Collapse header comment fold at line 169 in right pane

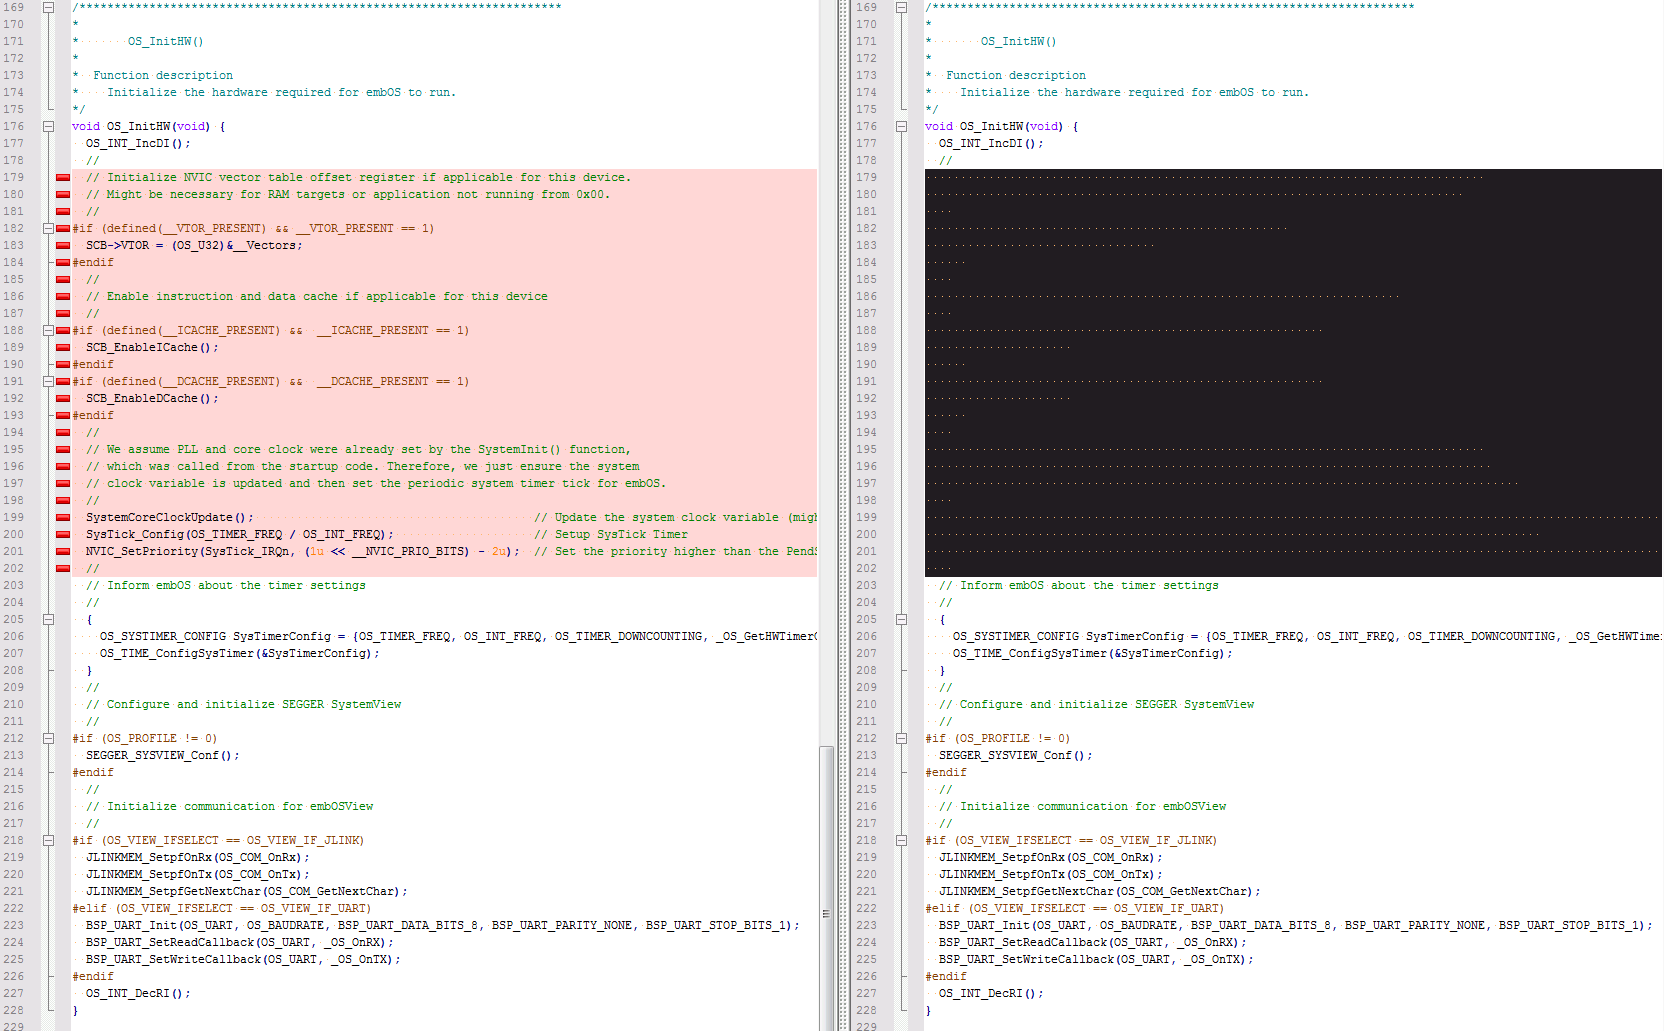point(901,7)
